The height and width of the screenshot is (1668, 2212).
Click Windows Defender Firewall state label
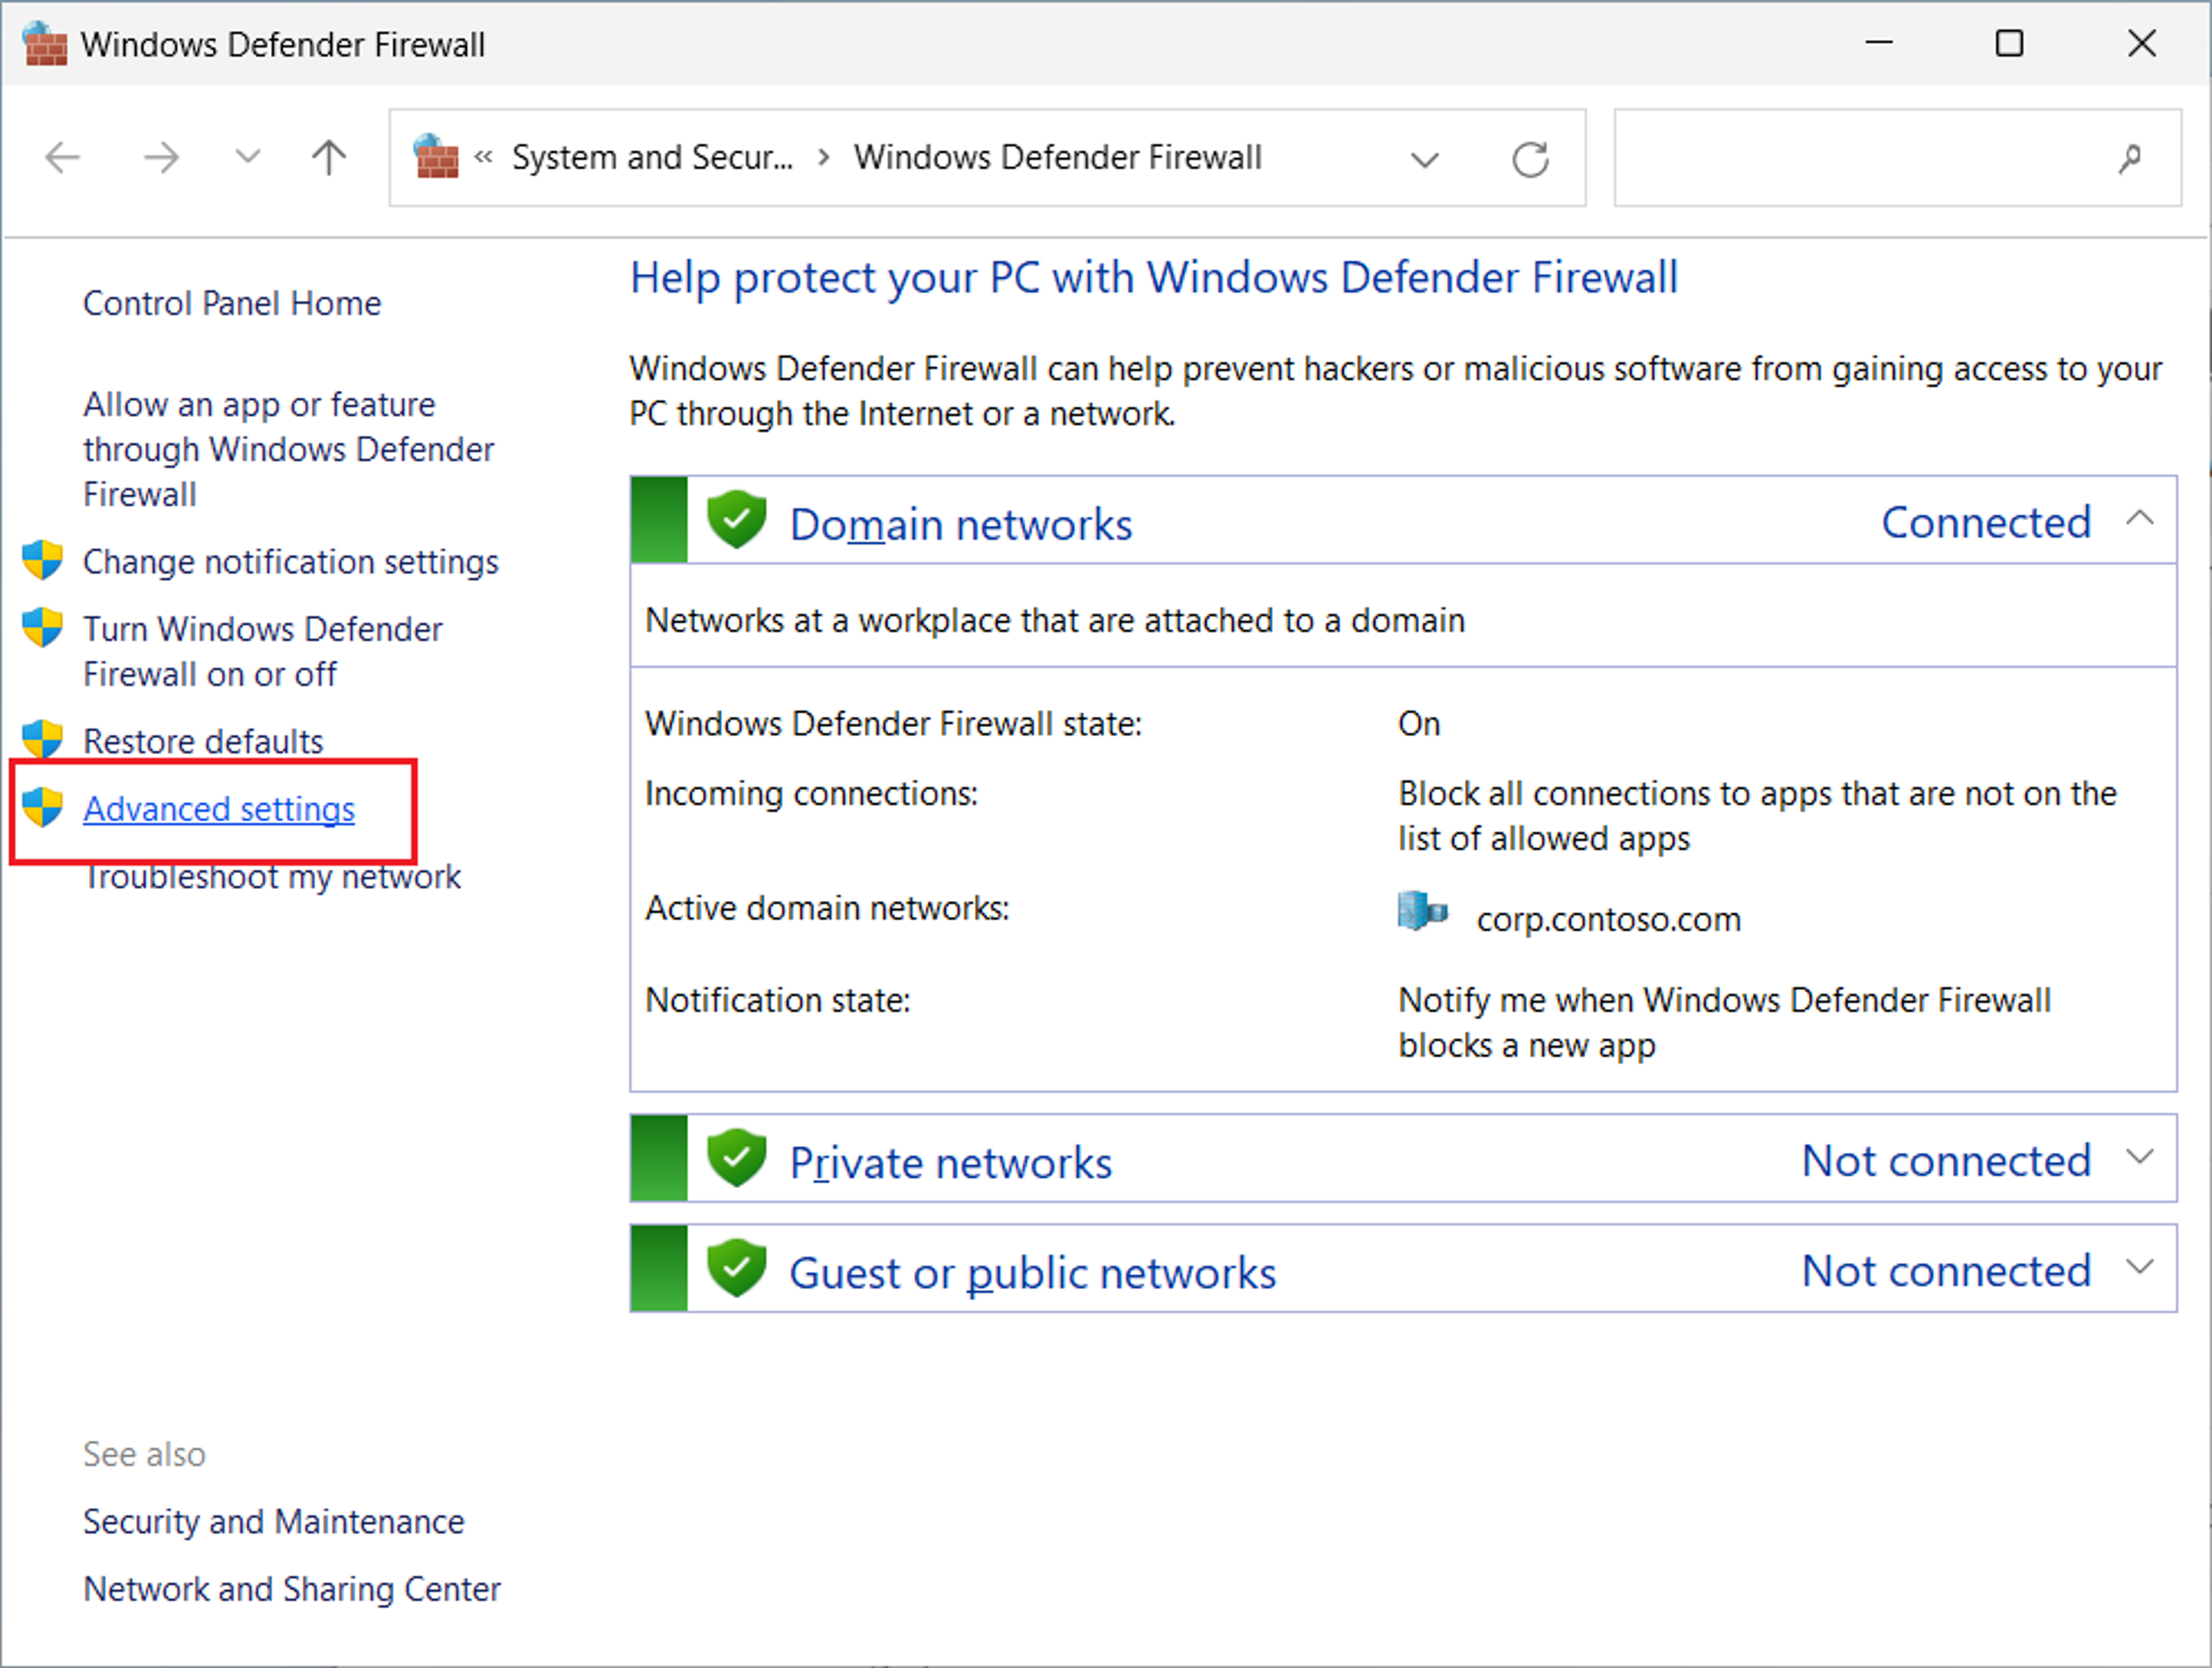[x=893, y=723]
